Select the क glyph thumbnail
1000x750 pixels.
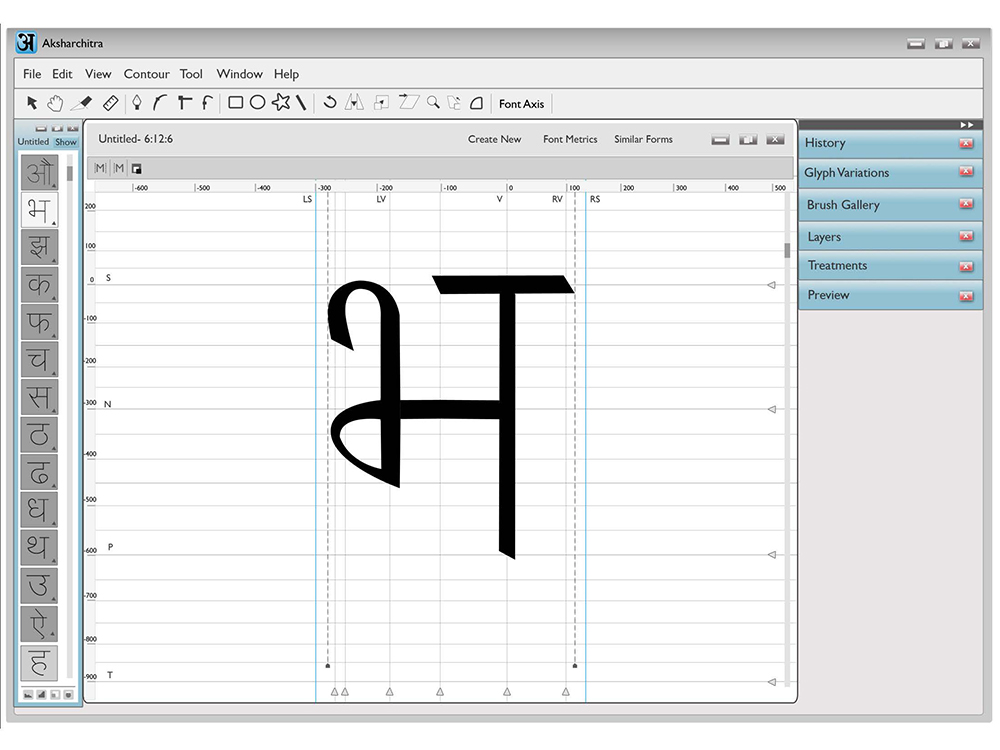[39, 284]
